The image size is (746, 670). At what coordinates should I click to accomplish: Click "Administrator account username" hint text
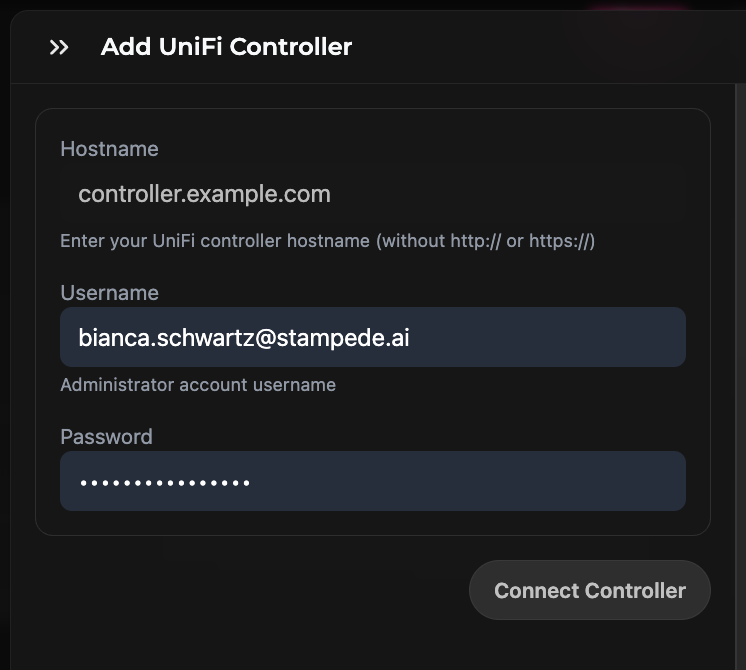point(198,385)
